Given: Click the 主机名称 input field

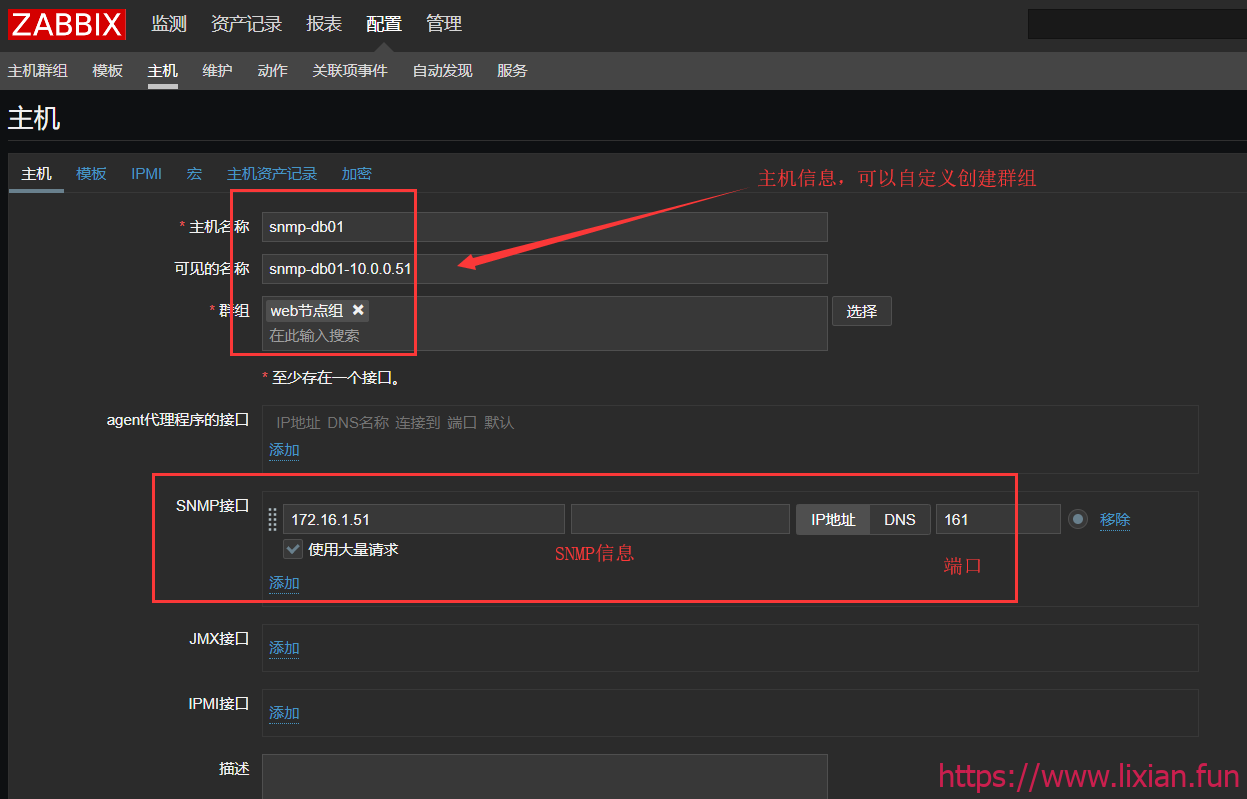Looking at the screenshot, I should tap(544, 227).
